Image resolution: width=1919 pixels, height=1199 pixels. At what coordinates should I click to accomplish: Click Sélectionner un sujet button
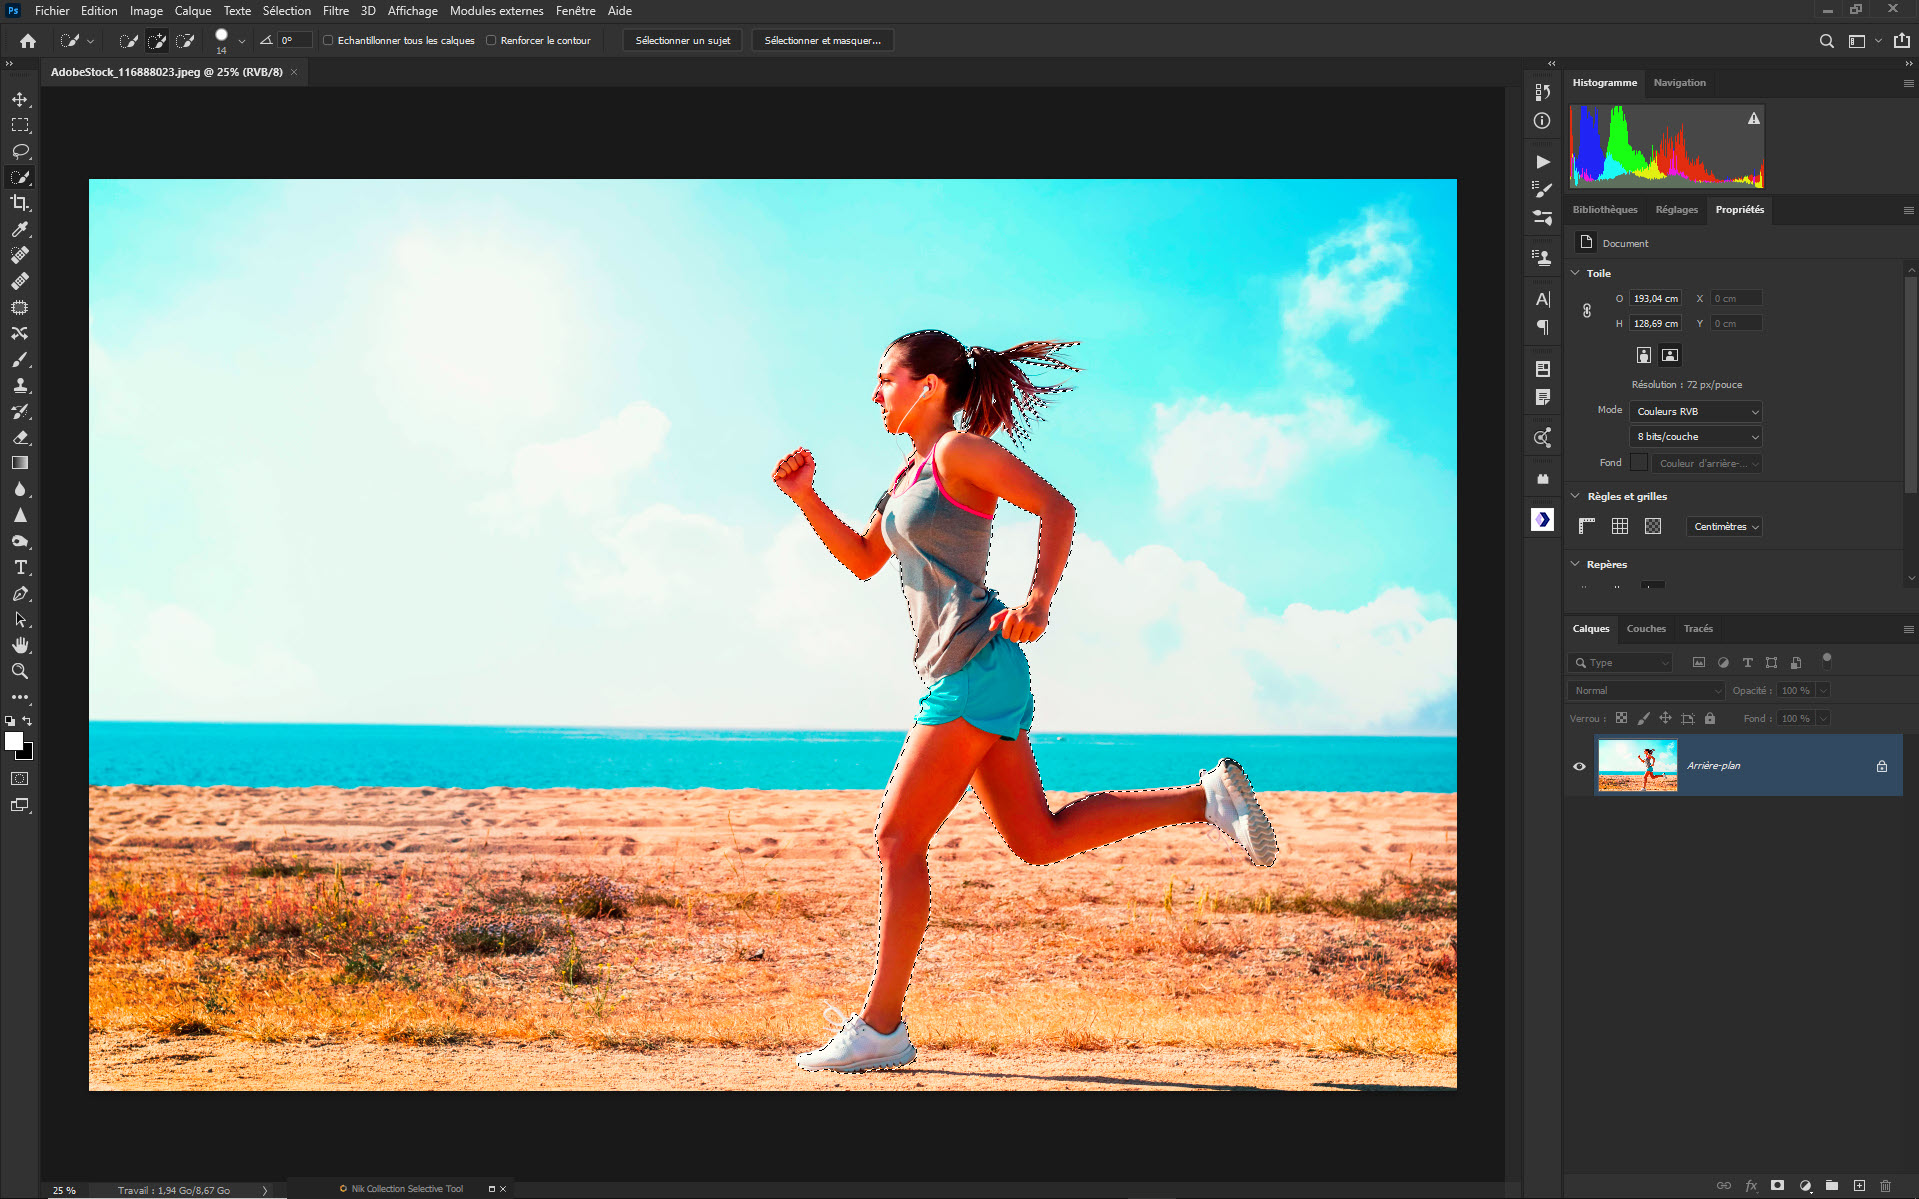click(x=682, y=41)
